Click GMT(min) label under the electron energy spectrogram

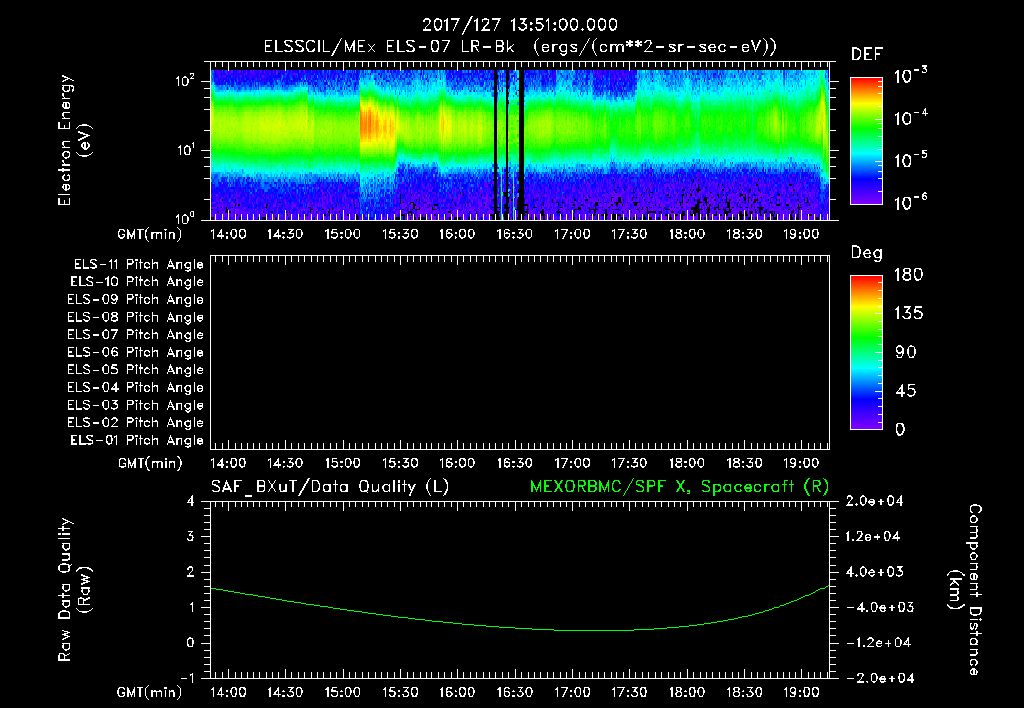[x=150, y=234]
